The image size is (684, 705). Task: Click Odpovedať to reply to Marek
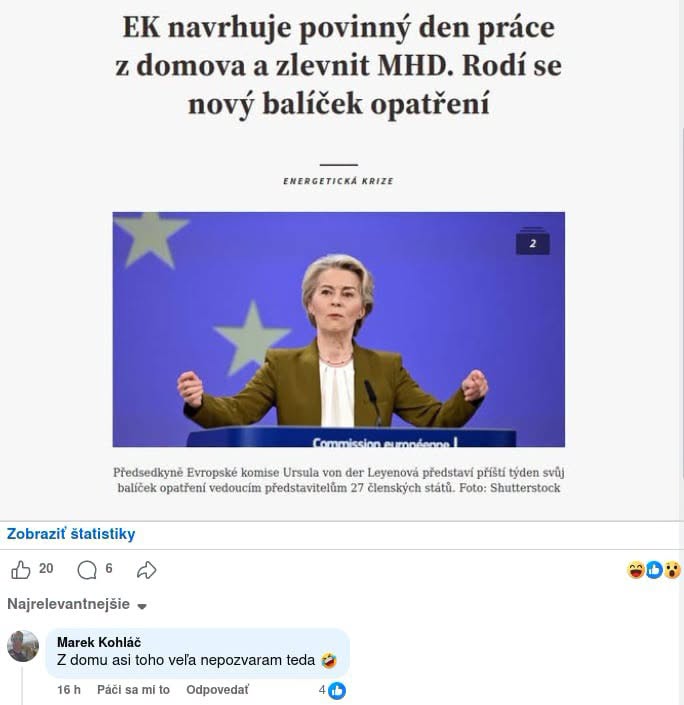click(x=217, y=690)
